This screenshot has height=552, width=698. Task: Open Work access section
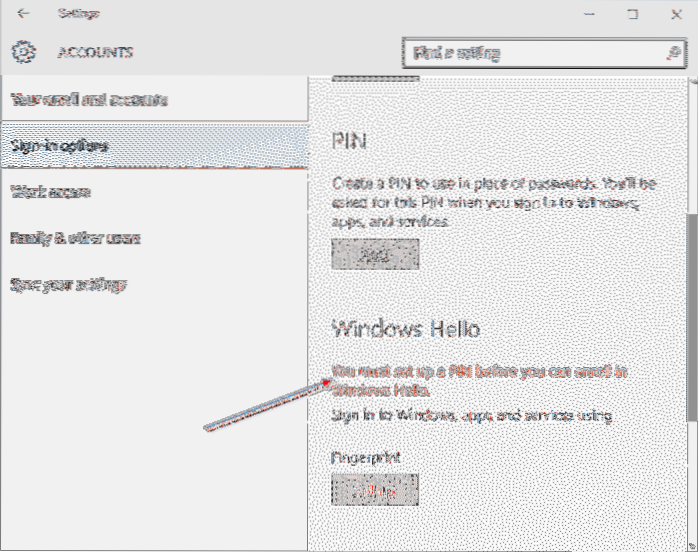click(154, 192)
